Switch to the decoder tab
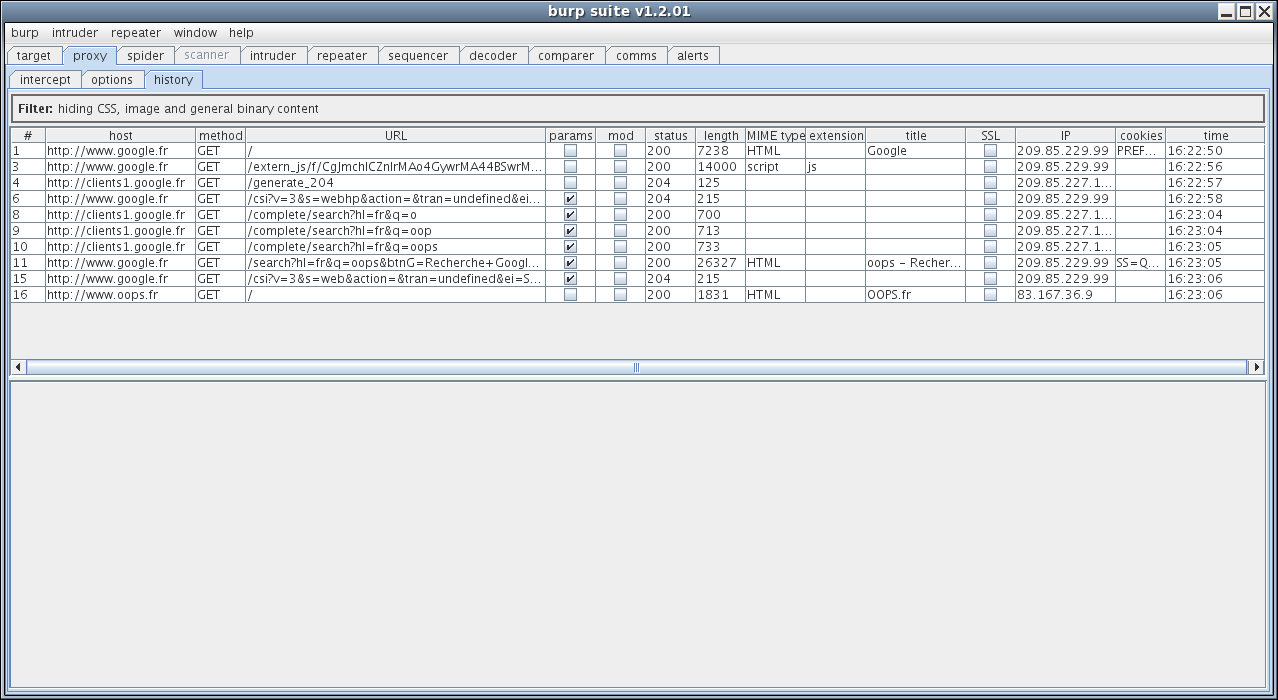 [x=493, y=56]
